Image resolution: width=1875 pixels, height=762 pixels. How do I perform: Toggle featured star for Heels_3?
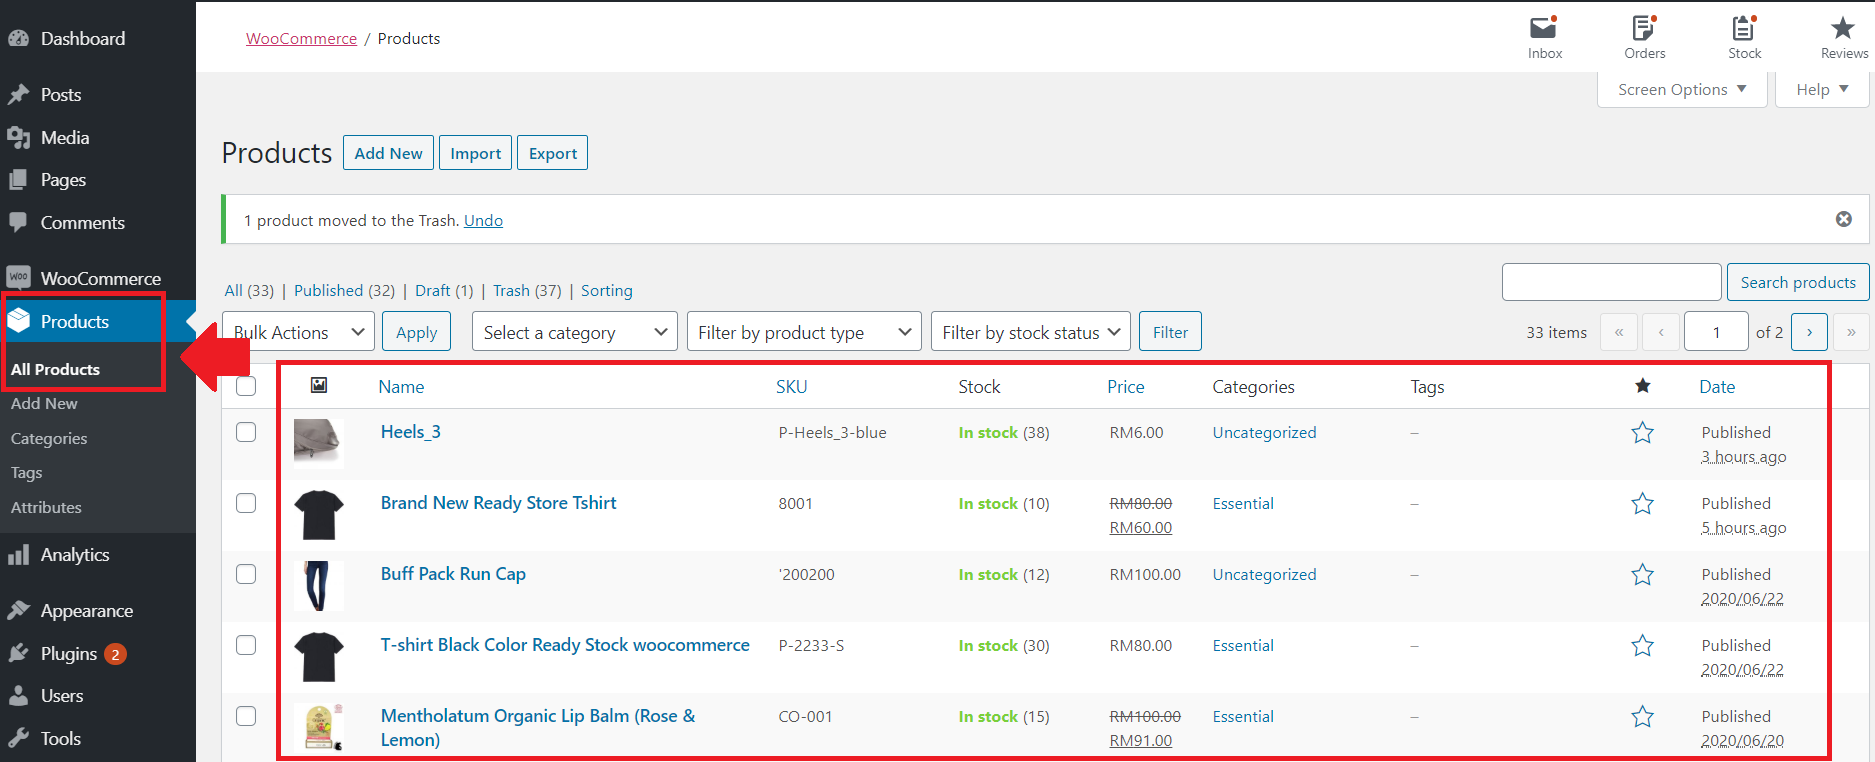coord(1642,433)
